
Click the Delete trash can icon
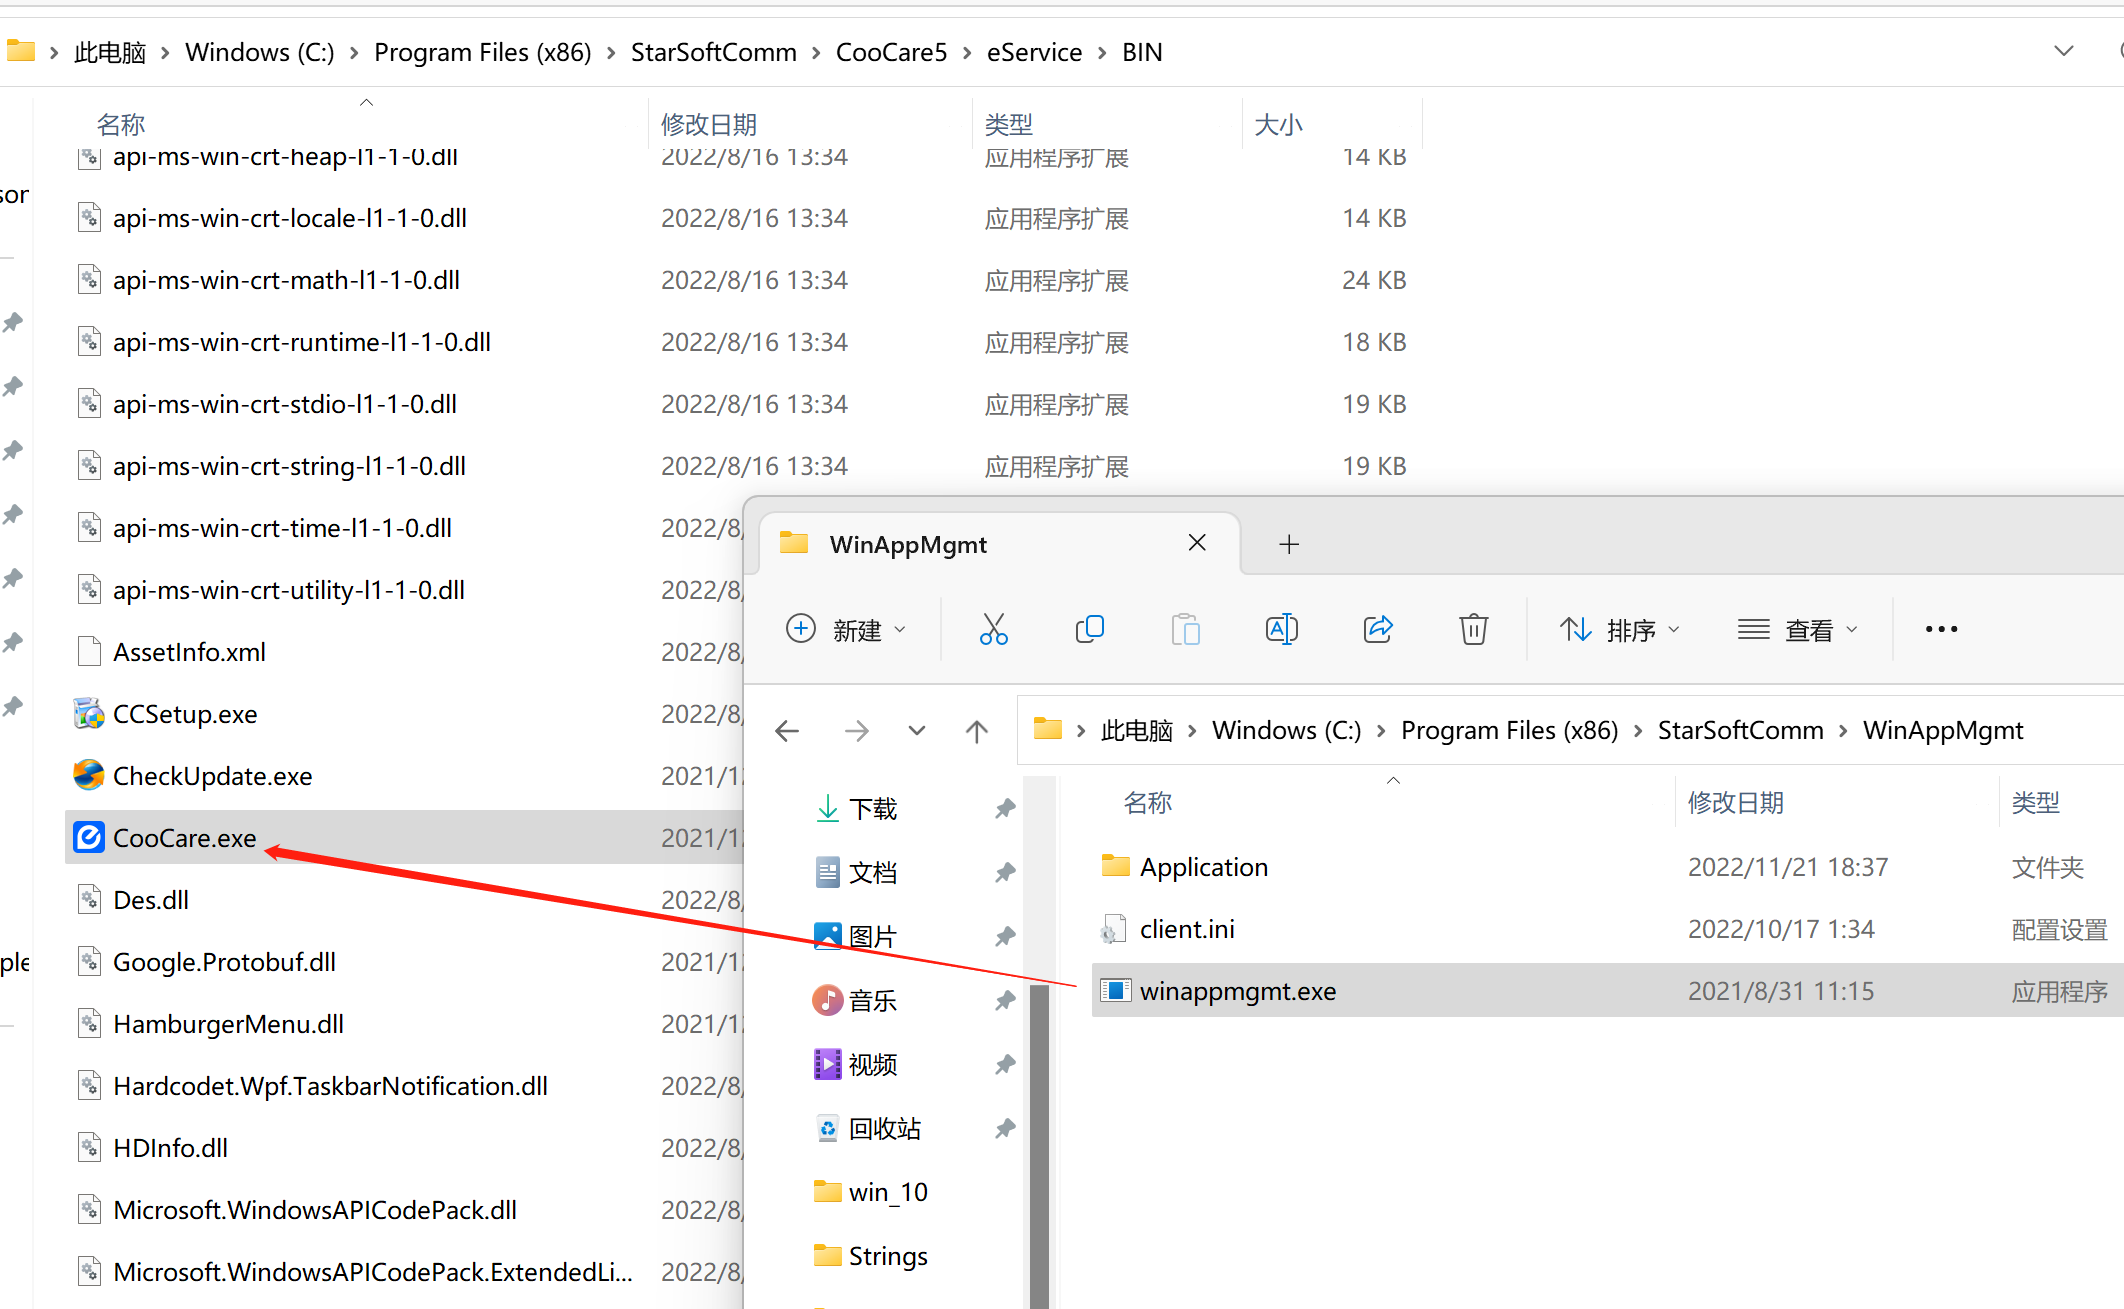point(1473,629)
